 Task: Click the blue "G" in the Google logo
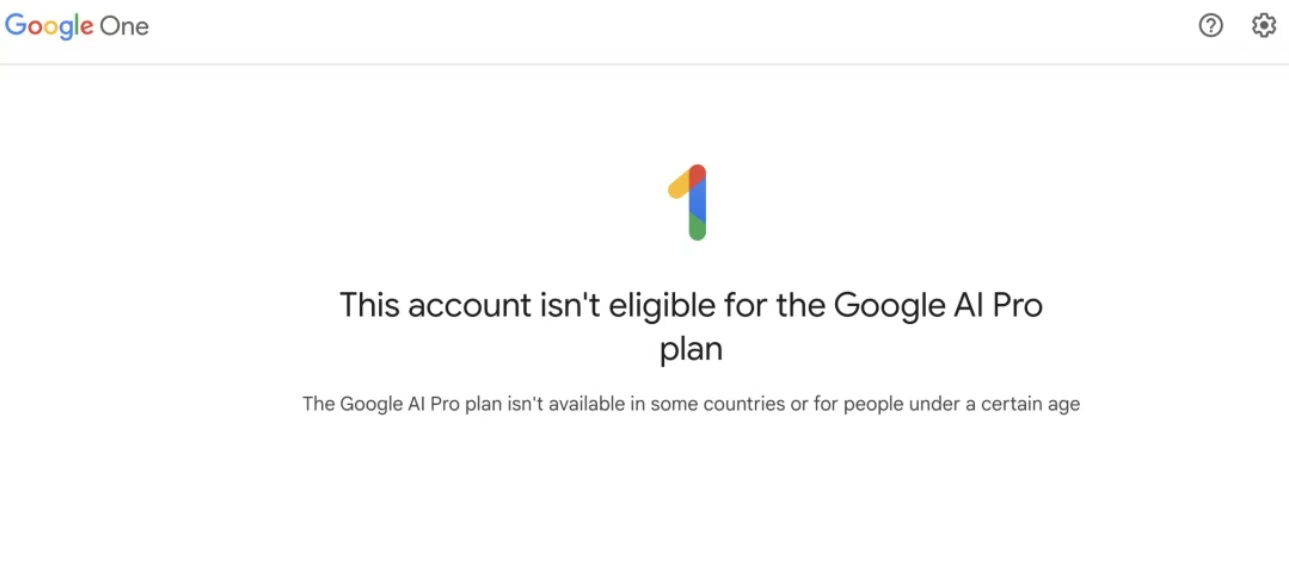coord(16,26)
